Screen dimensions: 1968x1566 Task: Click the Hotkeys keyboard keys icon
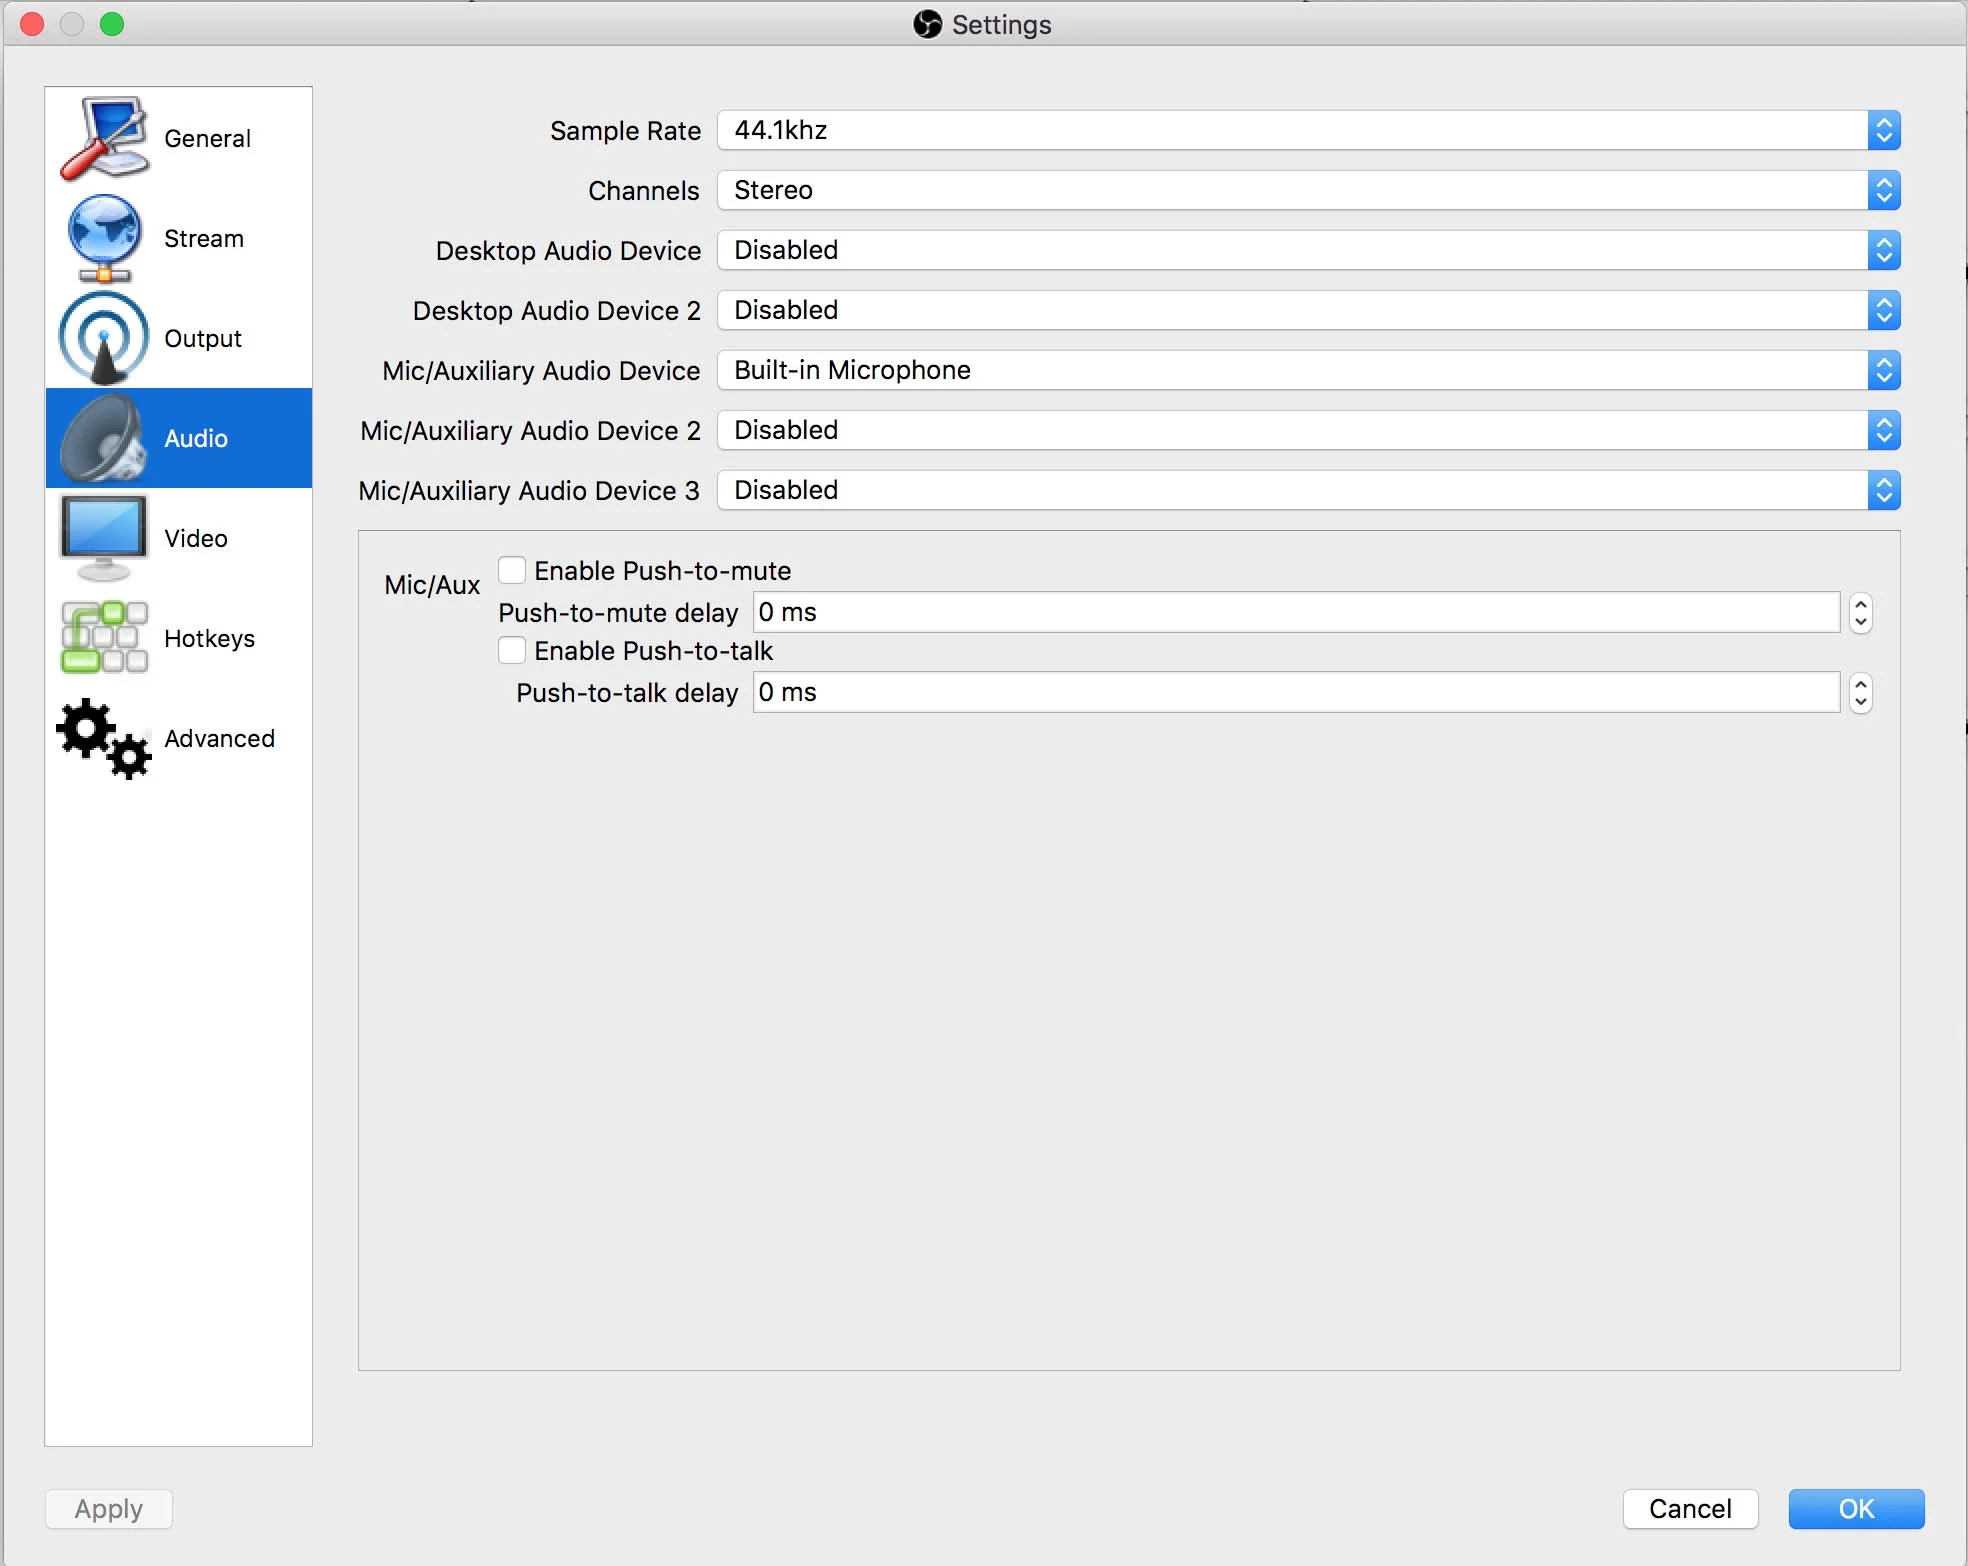(x=104, y=637)
